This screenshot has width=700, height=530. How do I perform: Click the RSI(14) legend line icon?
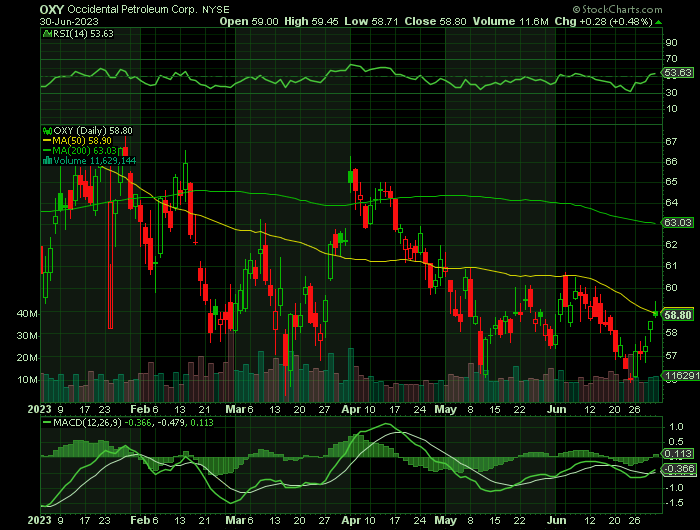pos(47,33)
